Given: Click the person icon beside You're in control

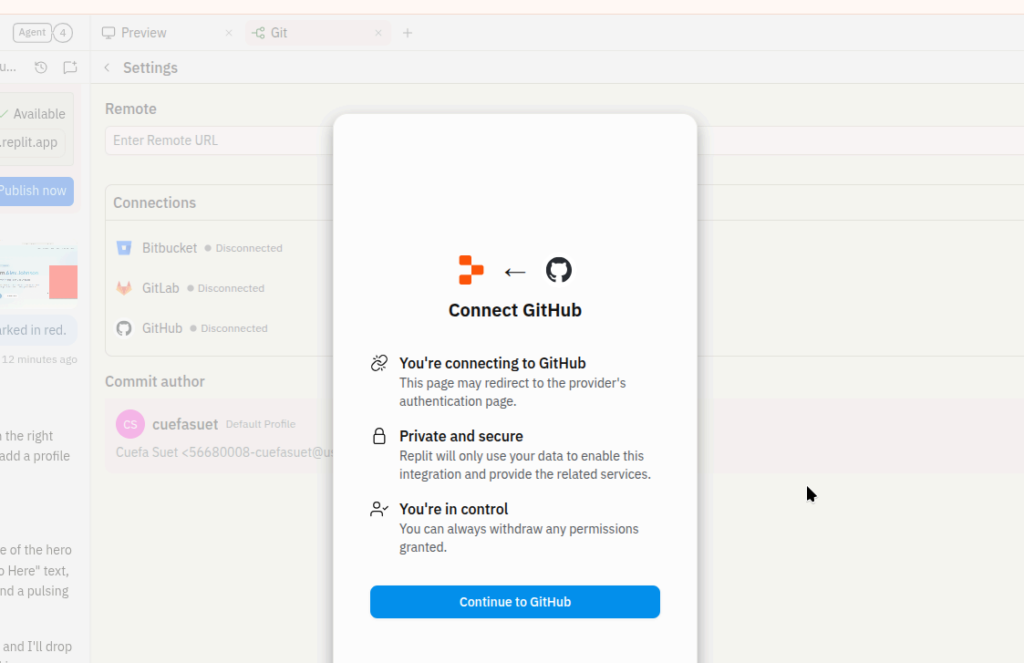Looking at the screenshot, I should point(379,508).
